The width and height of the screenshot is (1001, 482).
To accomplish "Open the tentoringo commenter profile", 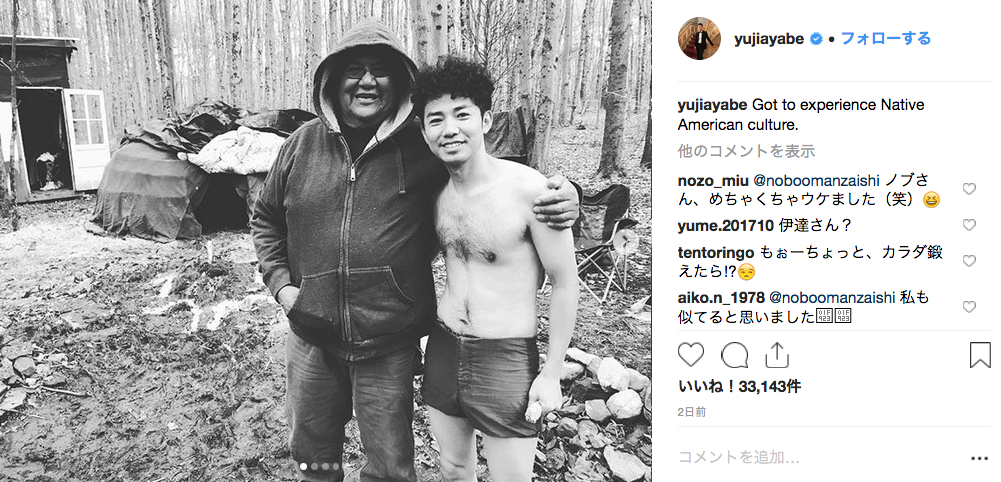I will click(716, 252).
